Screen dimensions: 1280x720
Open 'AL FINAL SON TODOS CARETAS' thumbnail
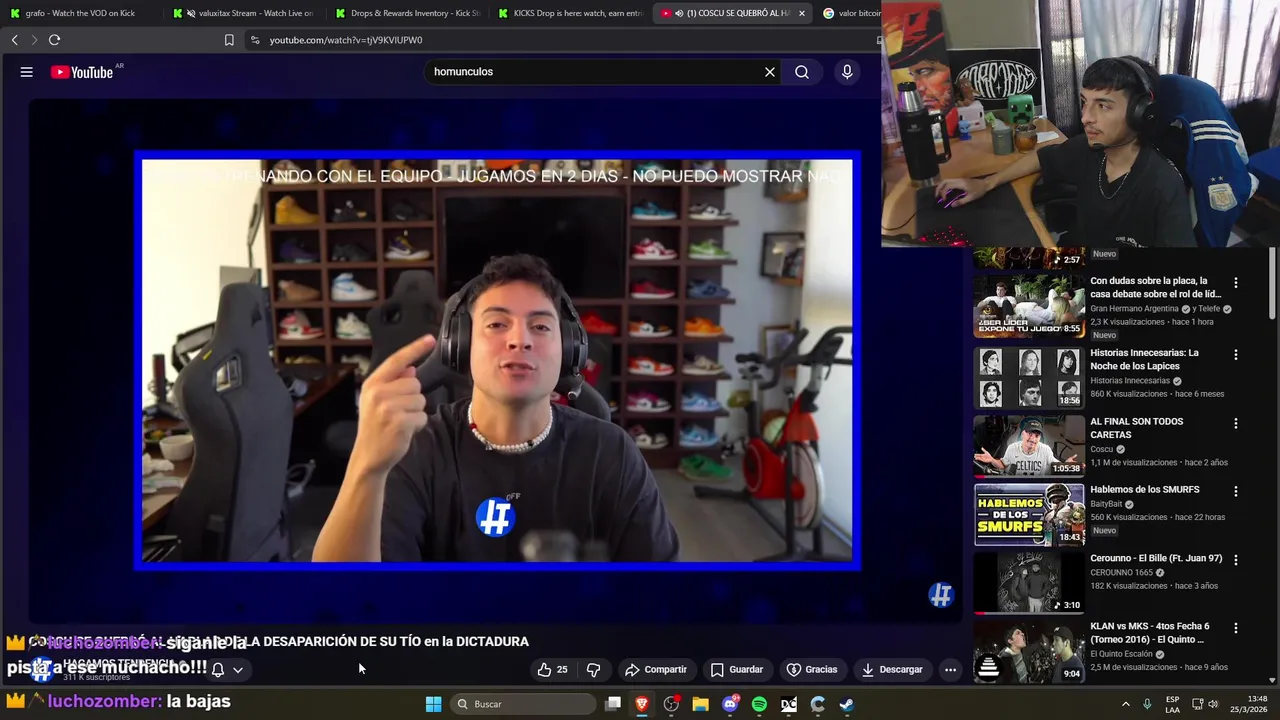1029,445
